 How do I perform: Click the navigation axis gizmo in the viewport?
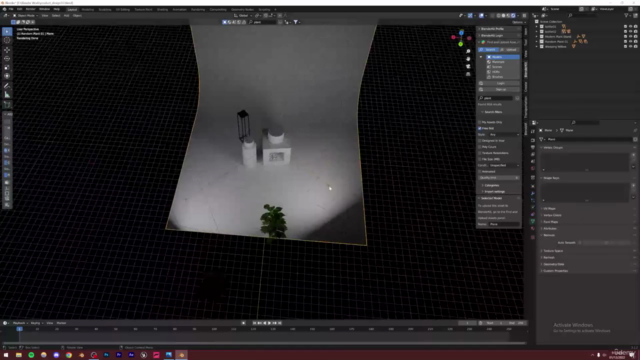click(x=461, y=38)
